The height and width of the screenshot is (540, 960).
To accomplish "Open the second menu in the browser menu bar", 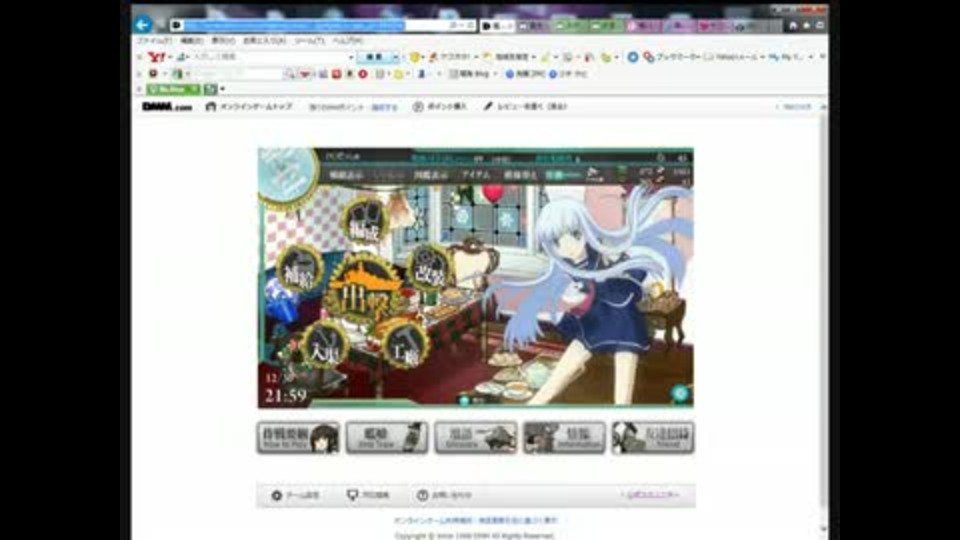I will [x=192, y=40].
